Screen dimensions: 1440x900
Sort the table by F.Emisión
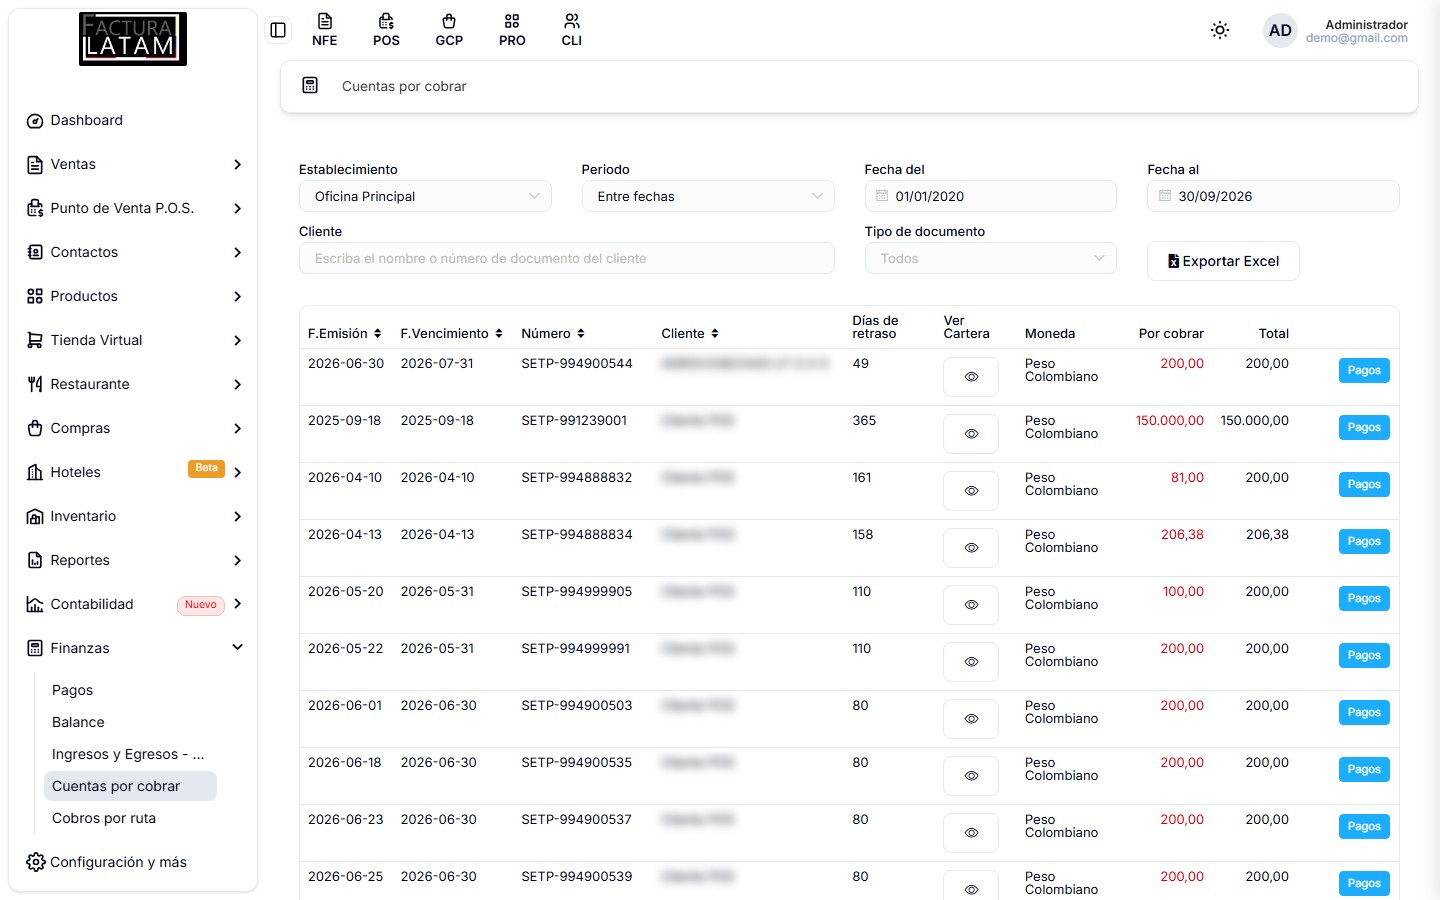pos(345,333)
